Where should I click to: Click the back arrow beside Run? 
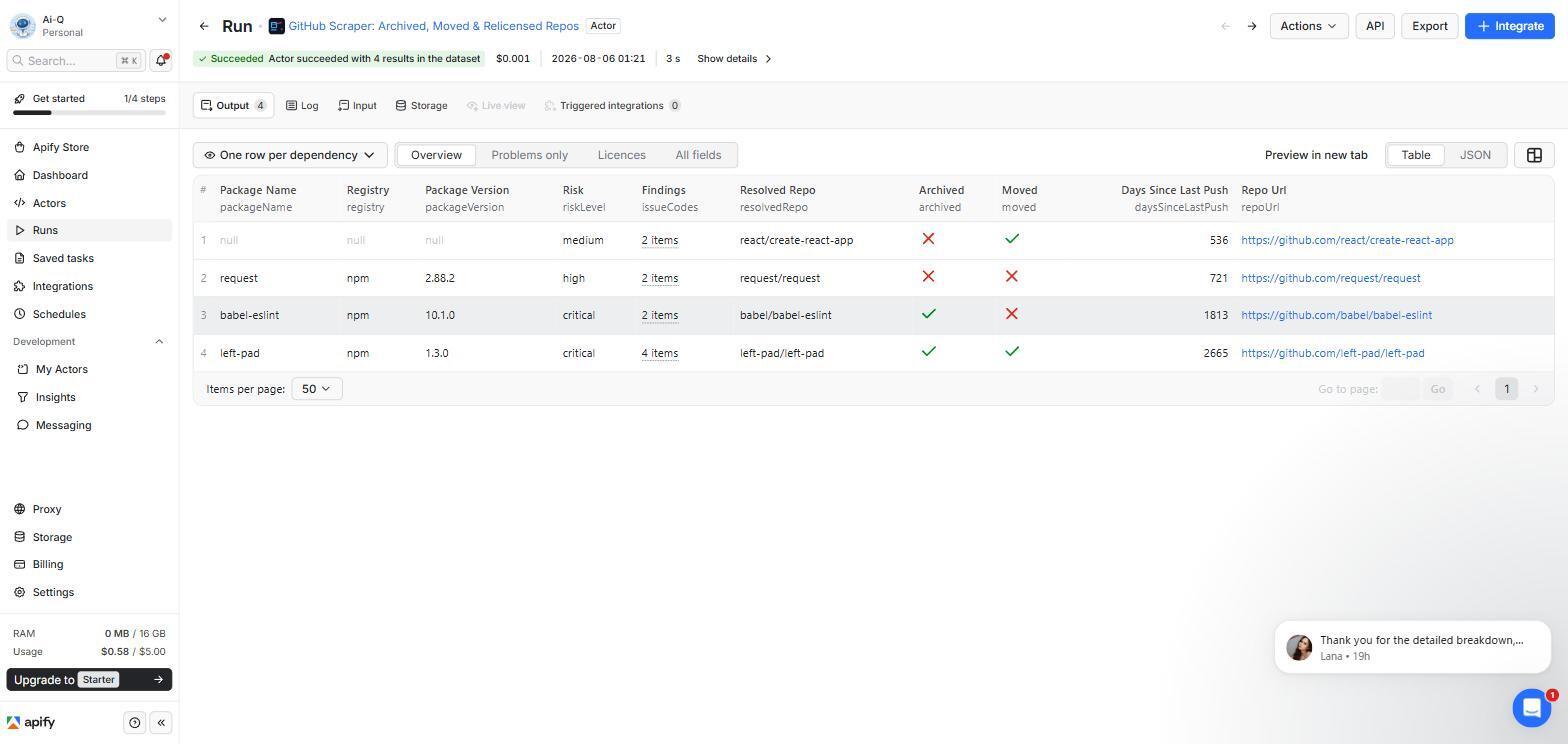pos(204,26)
